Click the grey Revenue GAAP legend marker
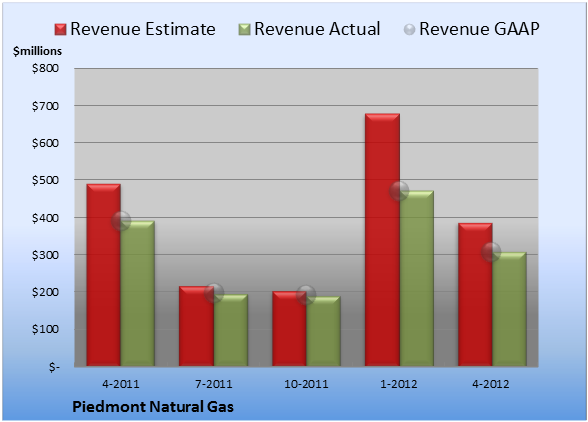 coord(409,29)
